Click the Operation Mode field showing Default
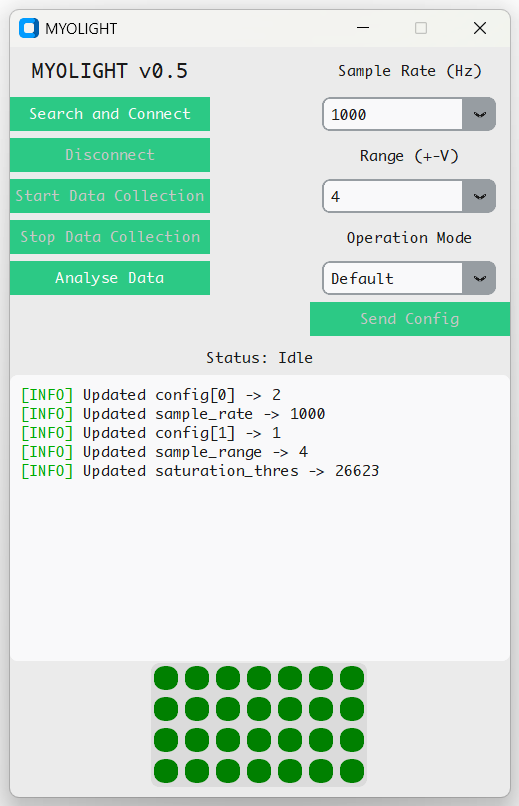 [x=393, y=279]
